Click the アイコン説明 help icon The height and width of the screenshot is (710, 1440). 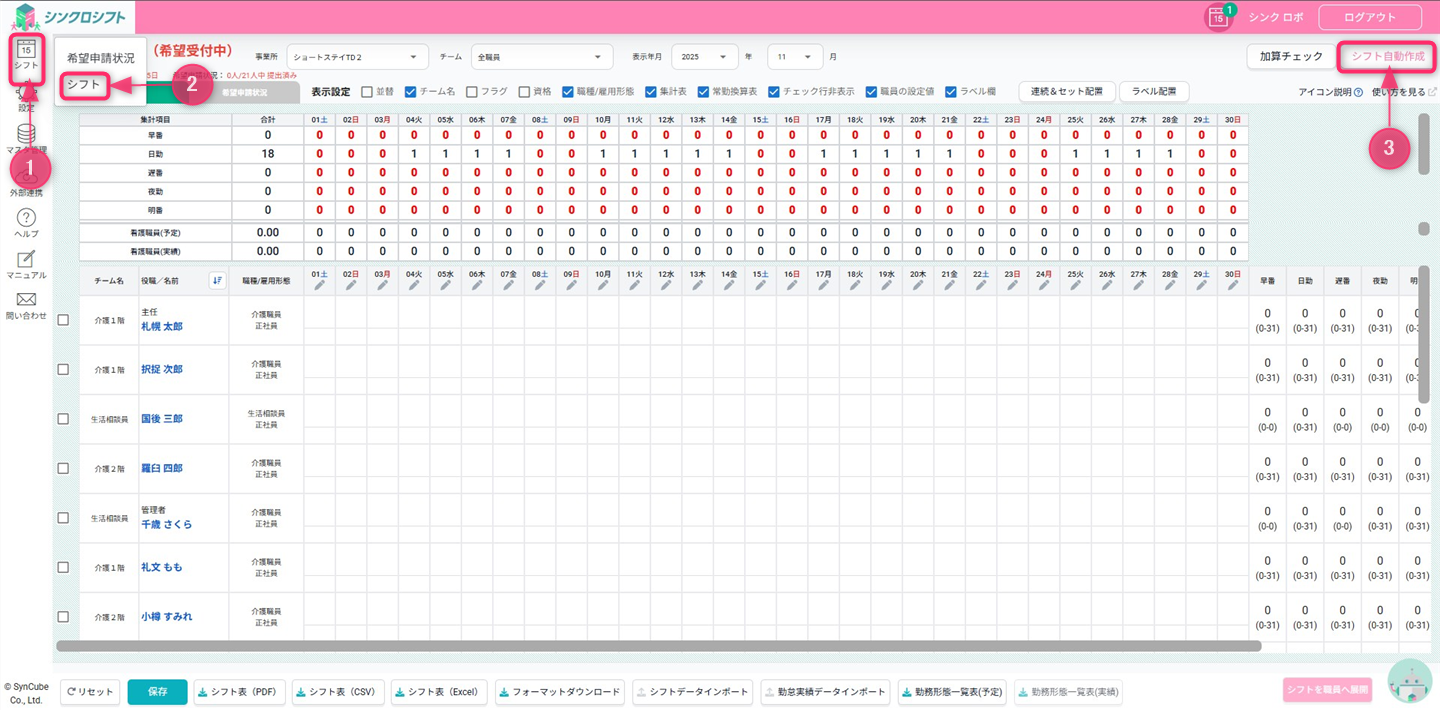(1358, 93)
